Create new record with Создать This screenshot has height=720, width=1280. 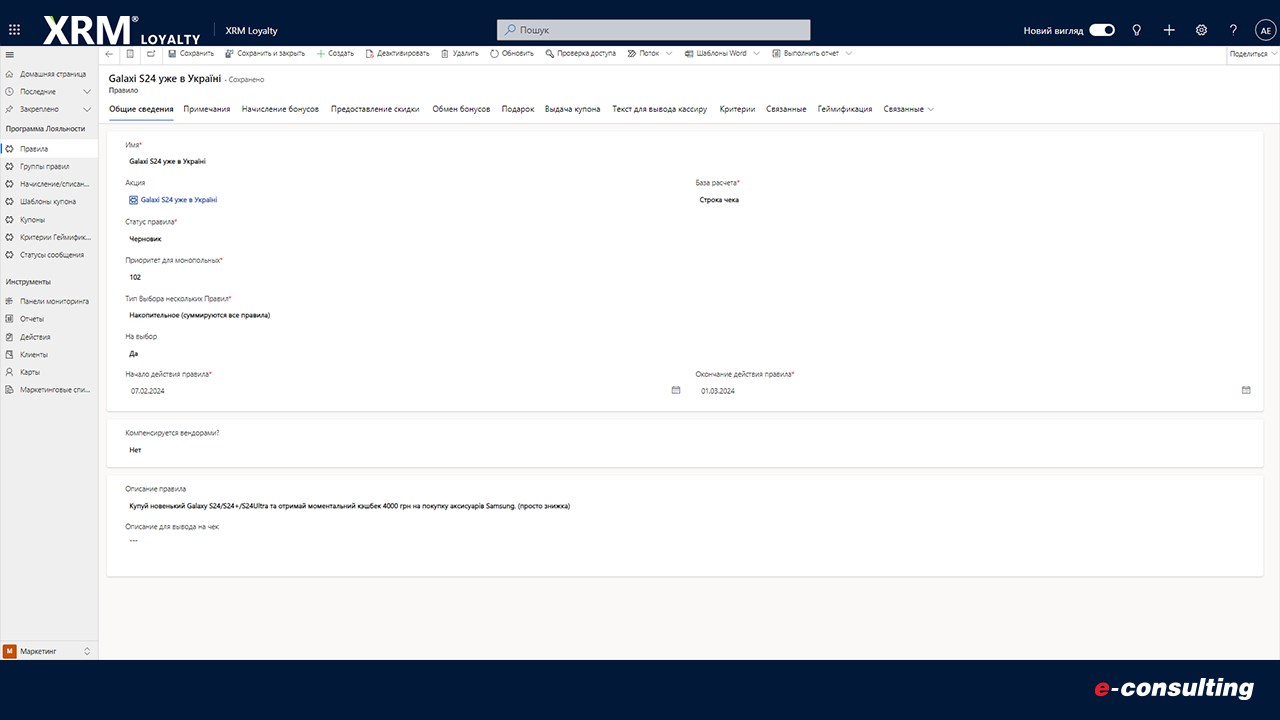tap(335, 53)
